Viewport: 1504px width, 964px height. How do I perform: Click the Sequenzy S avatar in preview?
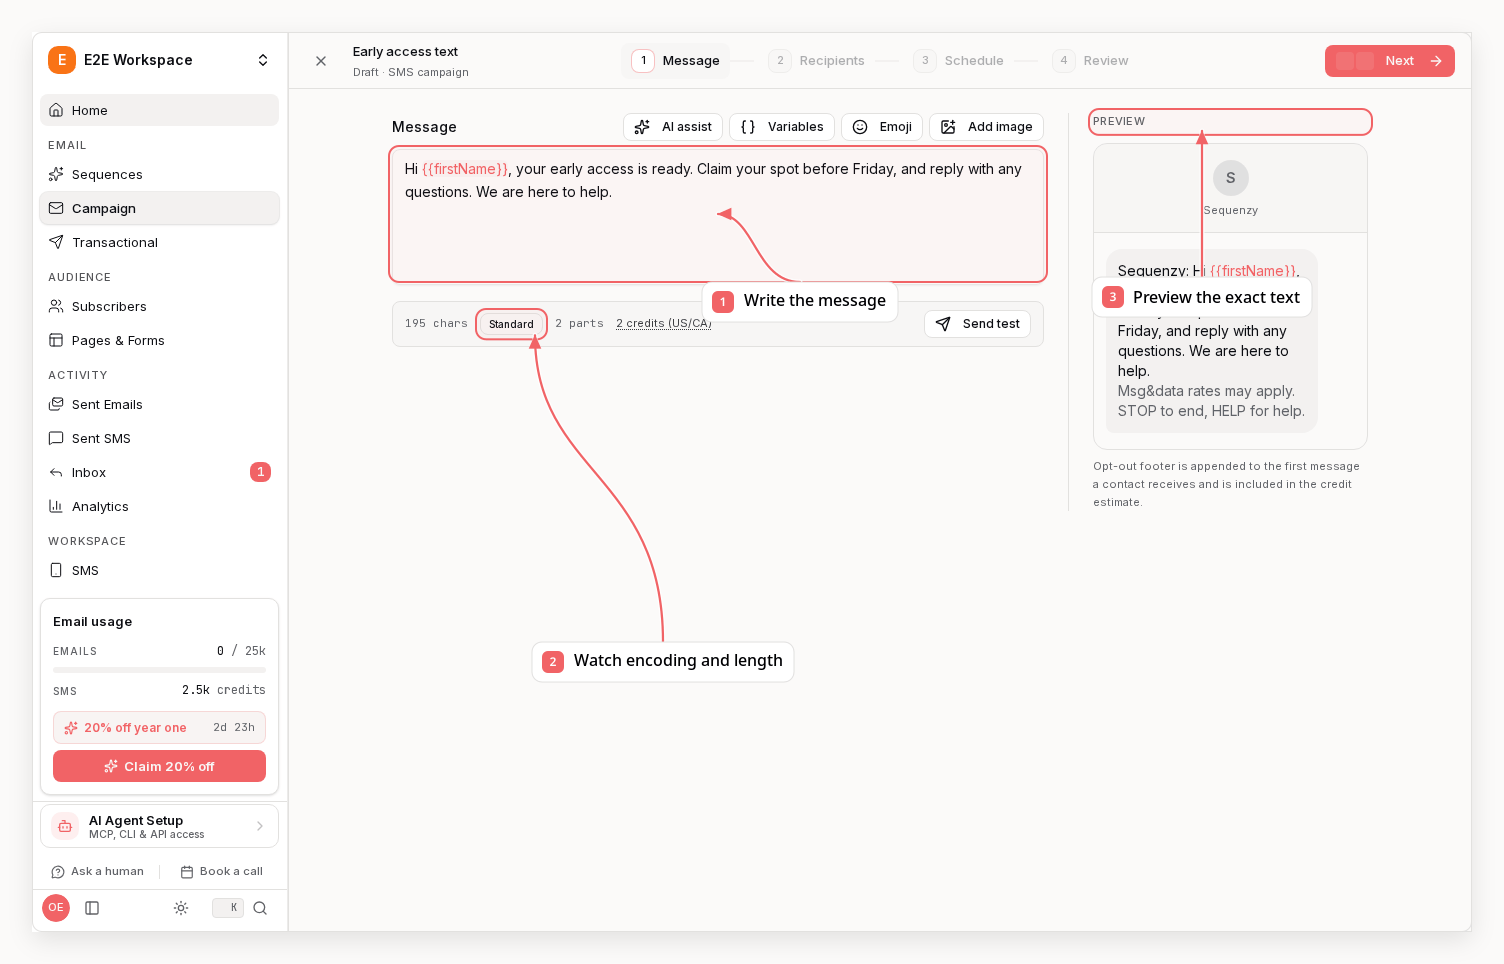point(1231,178)
